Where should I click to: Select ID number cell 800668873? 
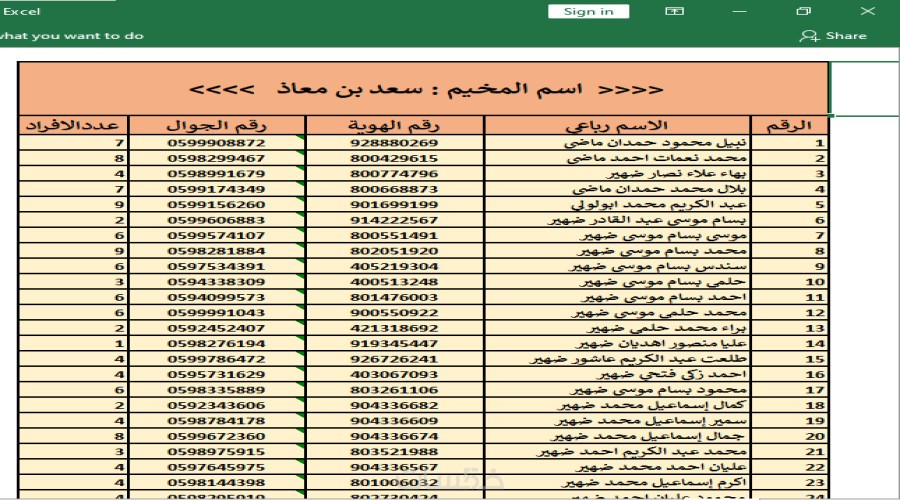tap(394, 189)
